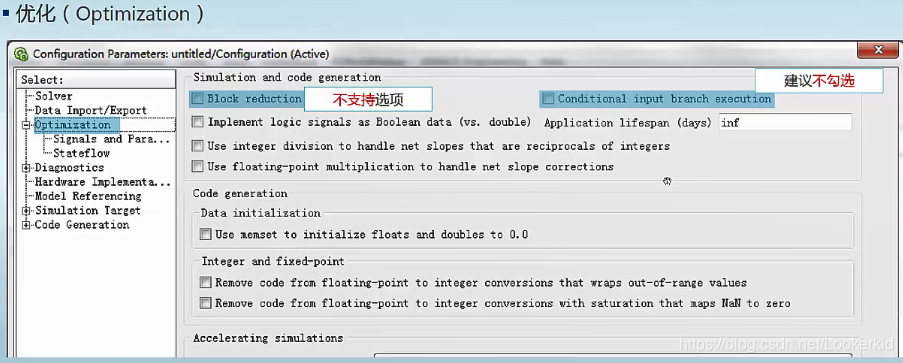Enable Remove code that wraps out-of-range values
The image size is (903, 363).
206,282
